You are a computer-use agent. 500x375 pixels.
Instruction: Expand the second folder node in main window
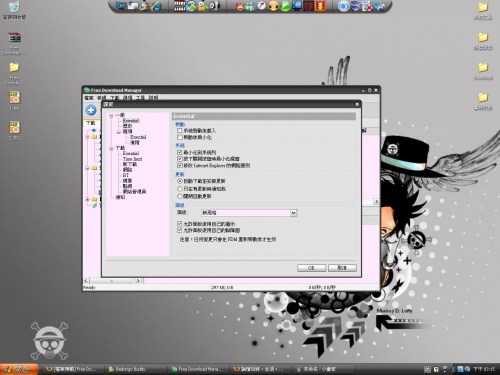point(87,168)
